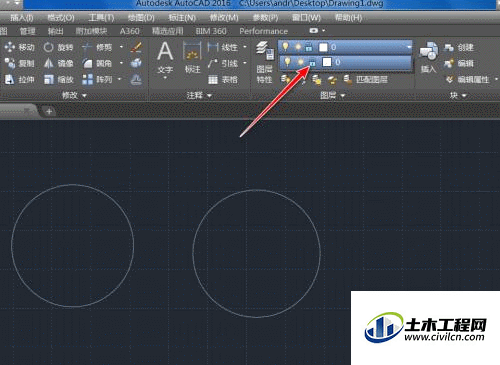Open the Help 帮助(H) menu
The height and width of the screenshot is (365, 500).
click(x=348, y=18)
